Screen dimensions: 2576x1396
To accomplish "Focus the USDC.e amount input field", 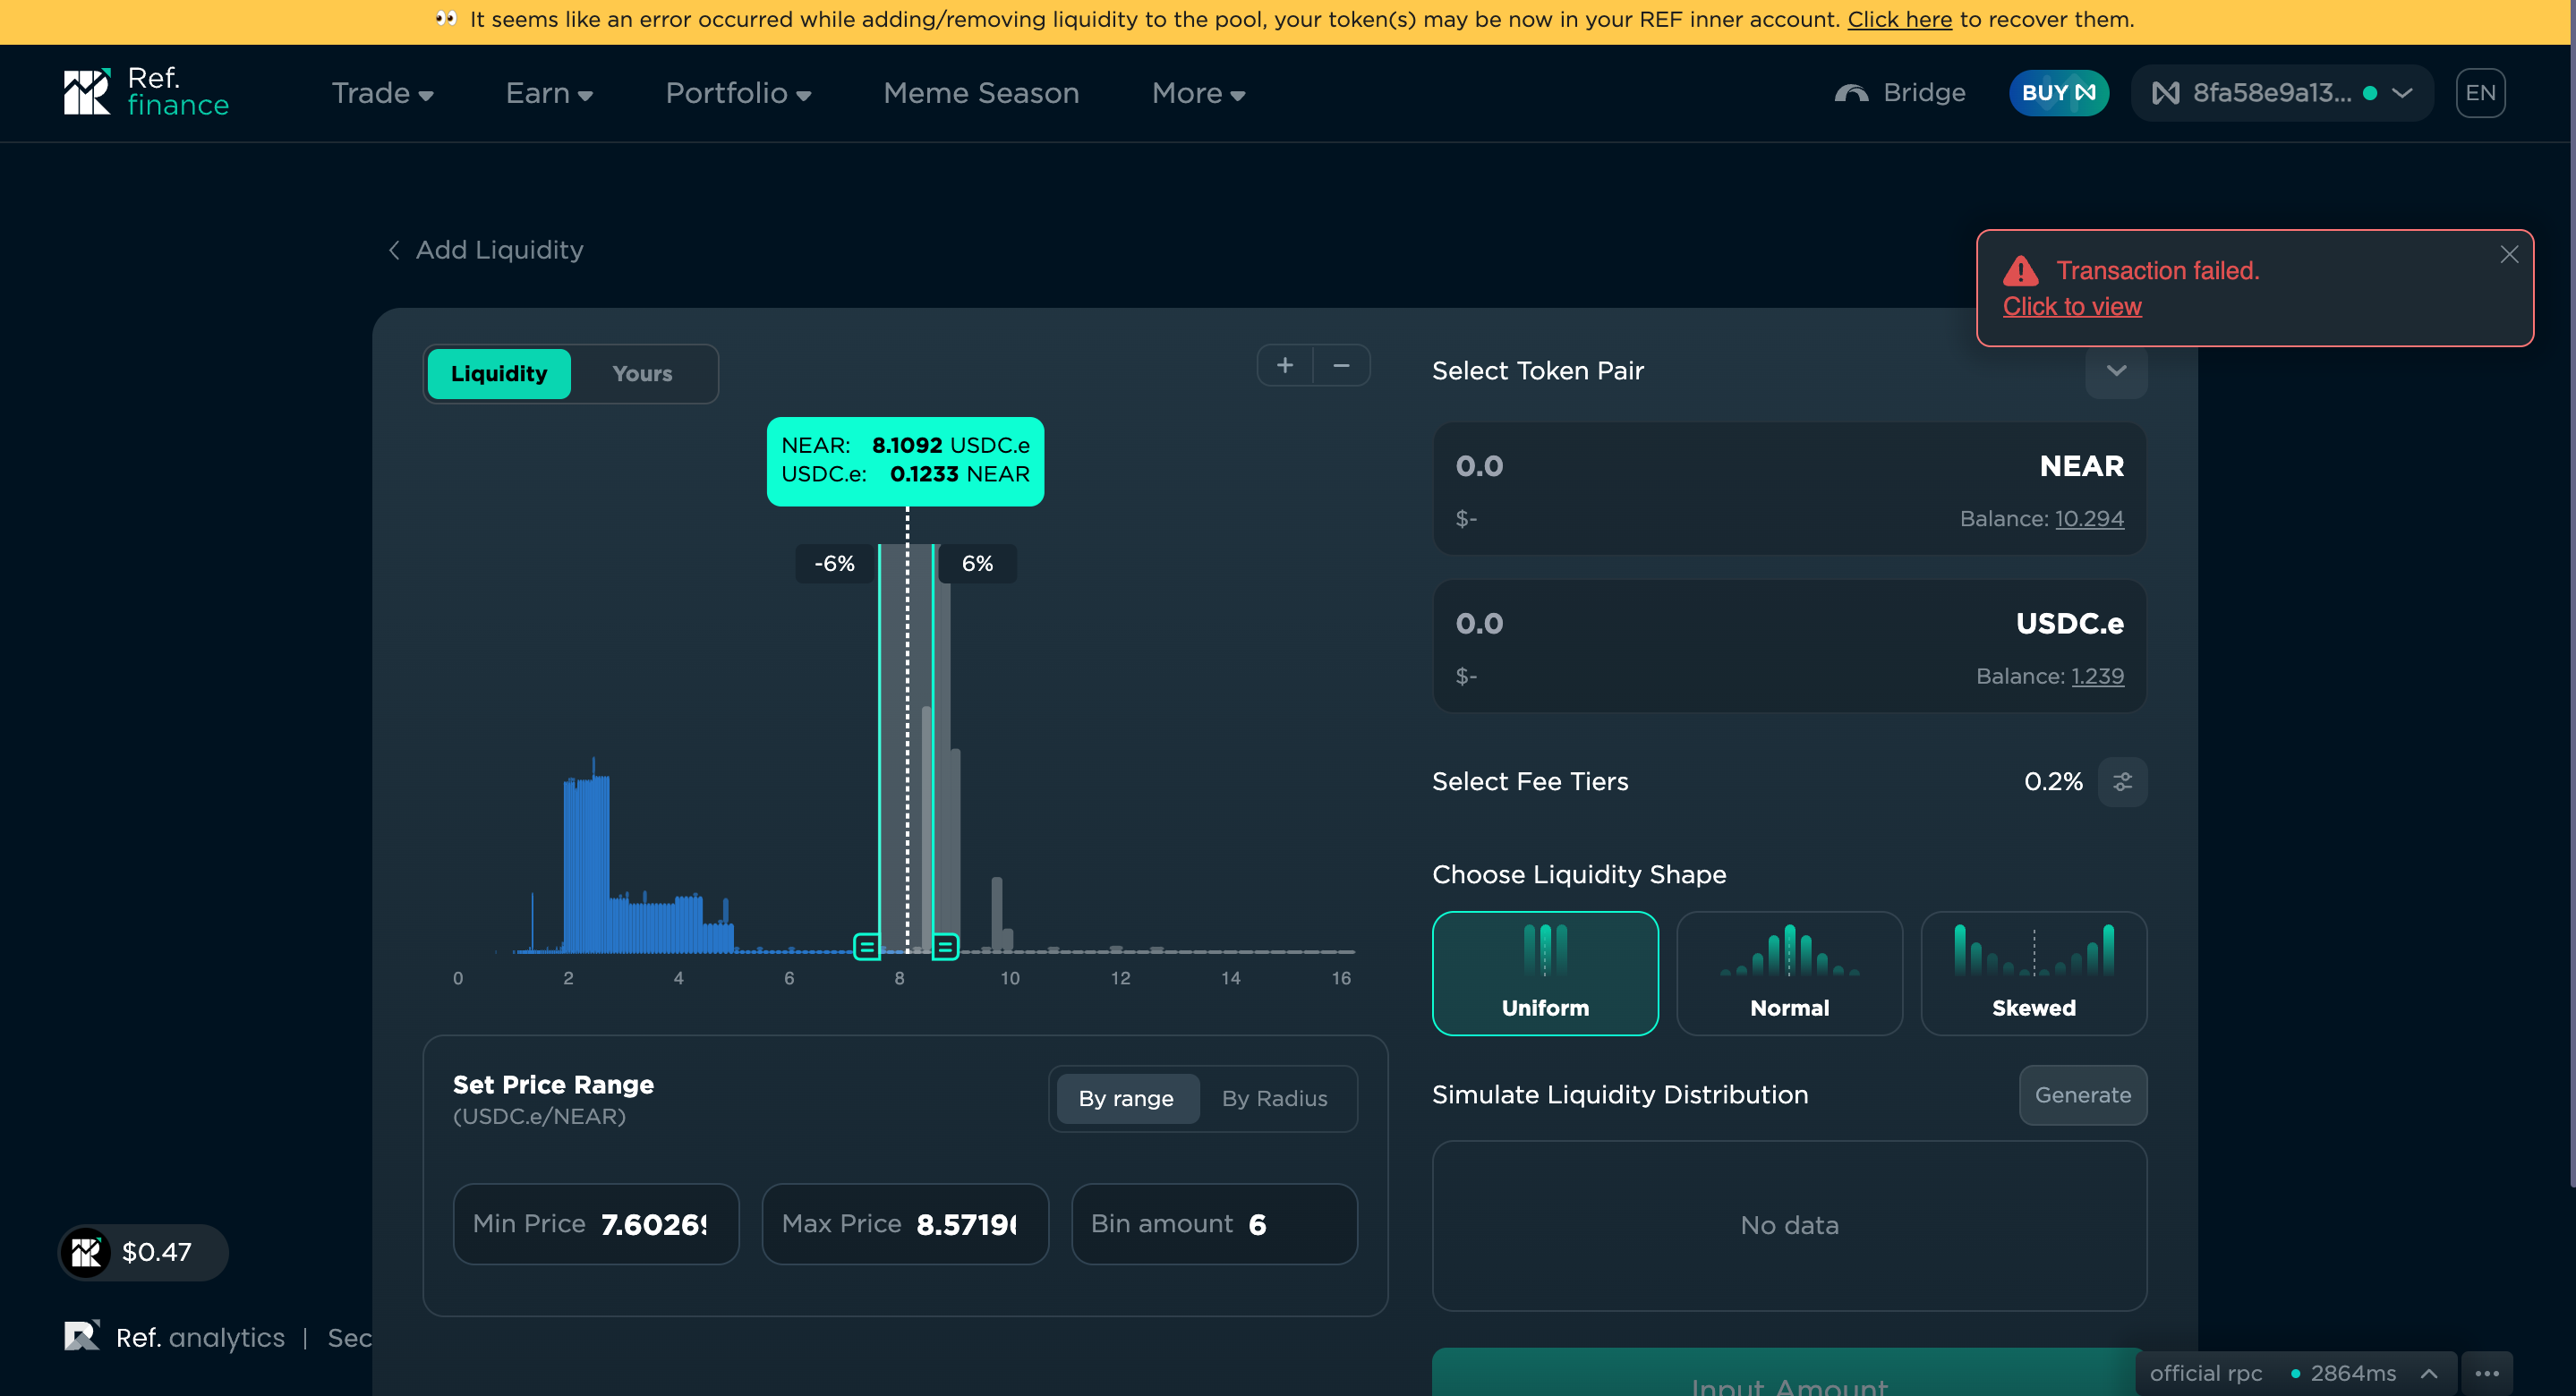I will 1789,646.
